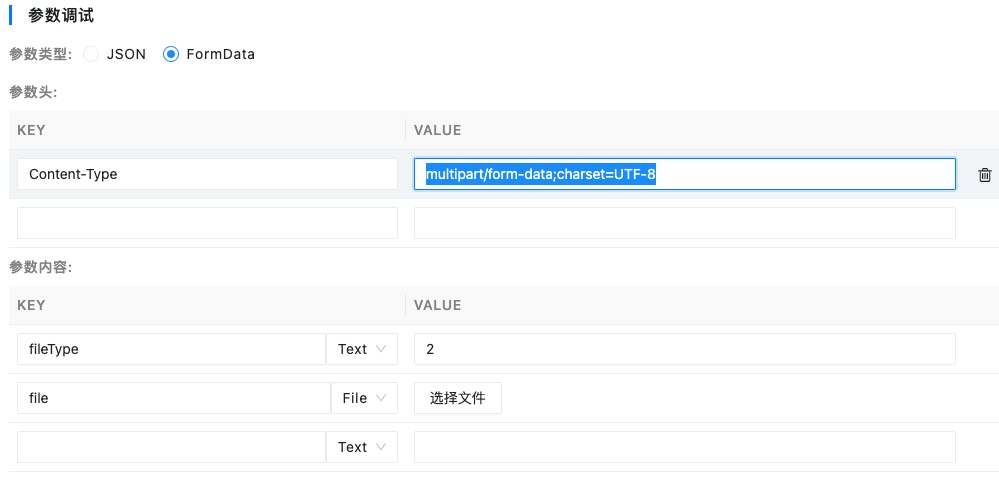Click the 选择文件 choose file button

click(x=457, y=398)
